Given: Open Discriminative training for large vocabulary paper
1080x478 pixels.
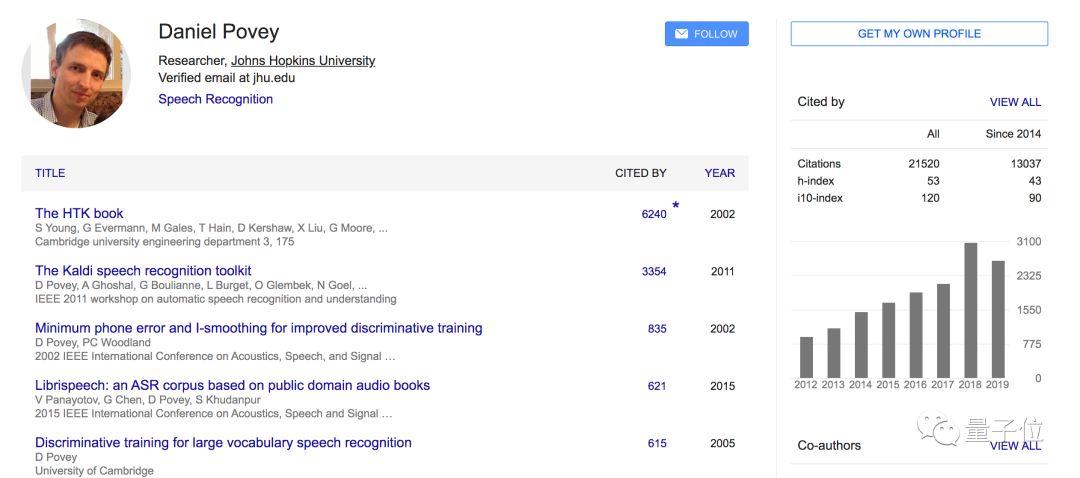Looking at the screenshot, I should tap(223, 443).
